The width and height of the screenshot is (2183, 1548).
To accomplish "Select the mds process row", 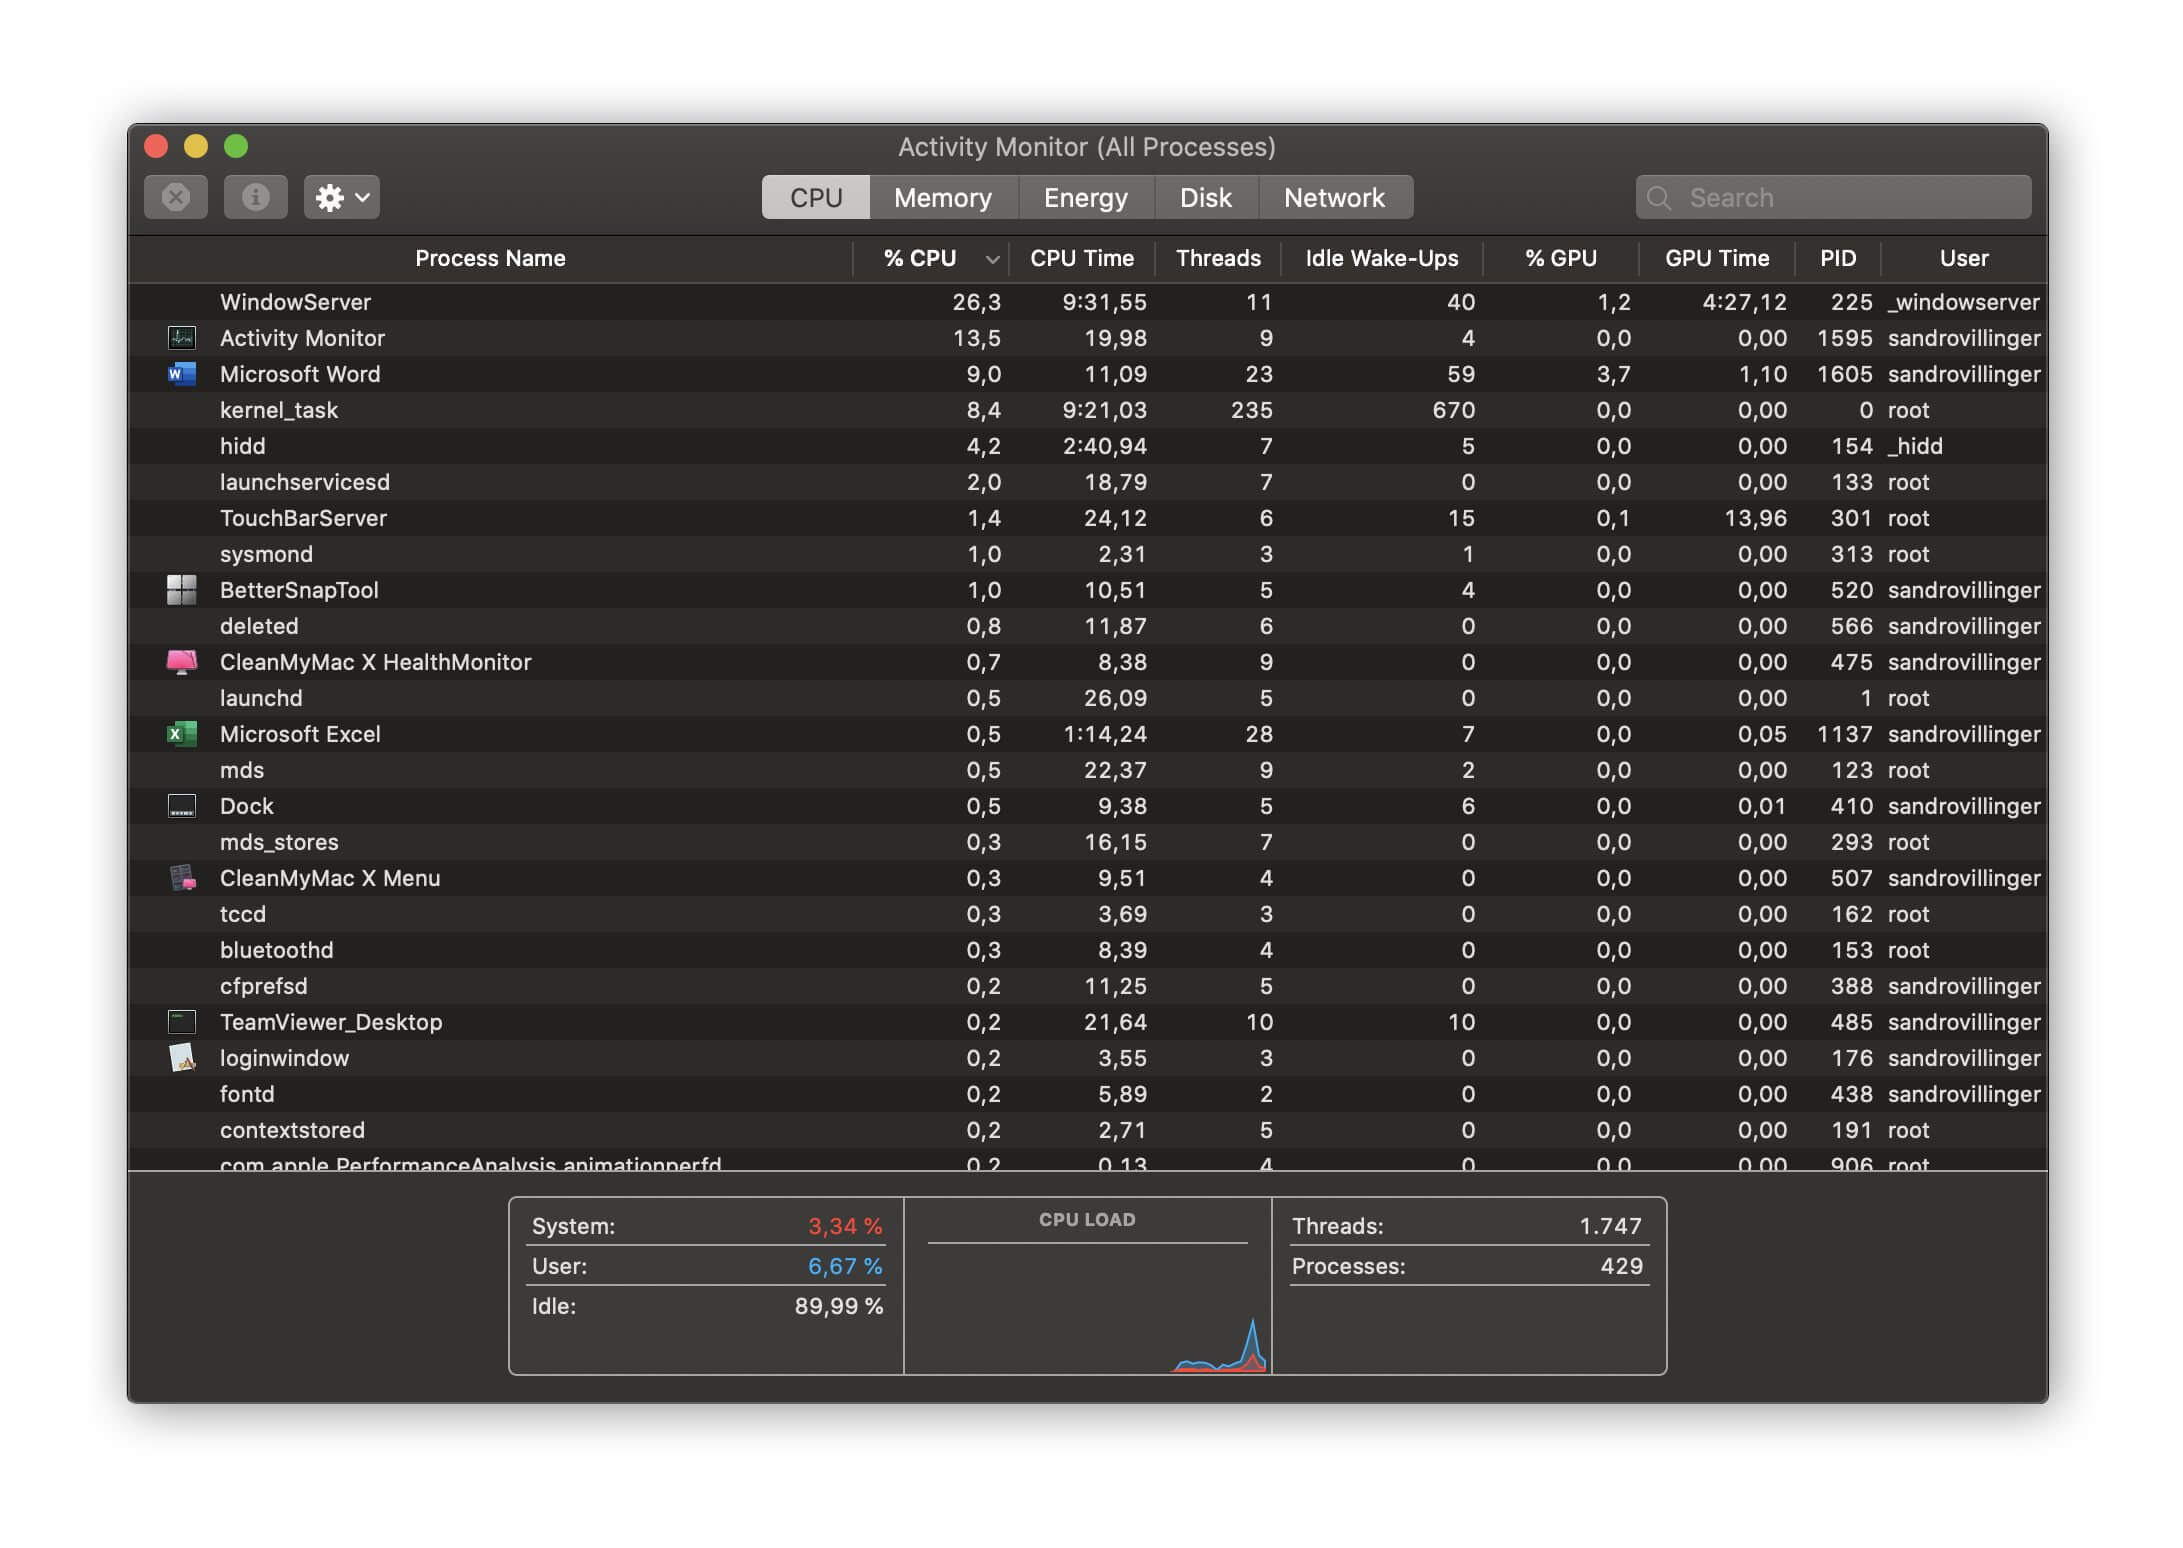I will point(1088,770).
